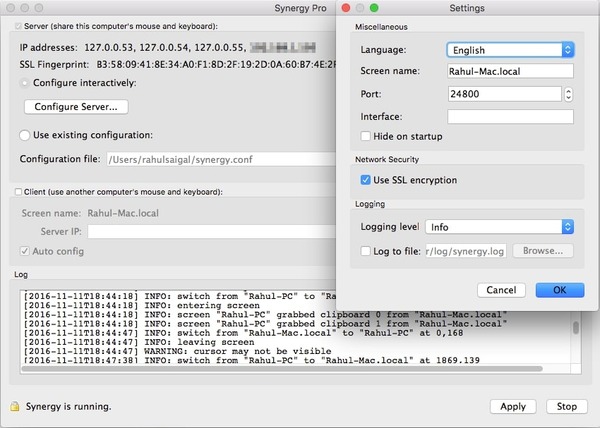
Task: Click the Configure Server... button
Action: pyautogui.click(x=76, y=107)
